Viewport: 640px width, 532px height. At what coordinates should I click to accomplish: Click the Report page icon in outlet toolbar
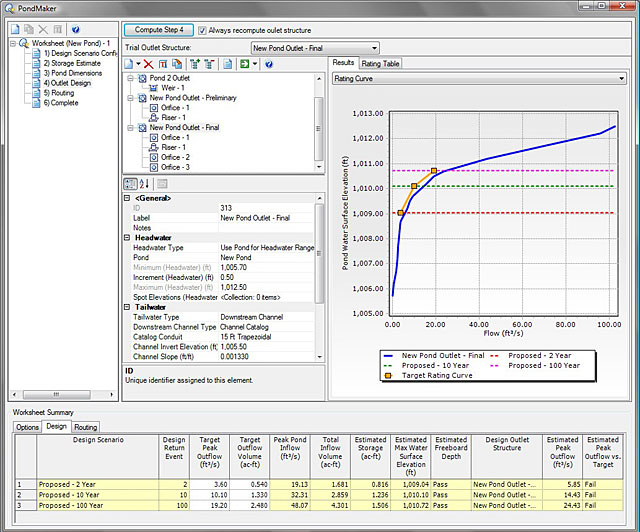pos(228,64)
